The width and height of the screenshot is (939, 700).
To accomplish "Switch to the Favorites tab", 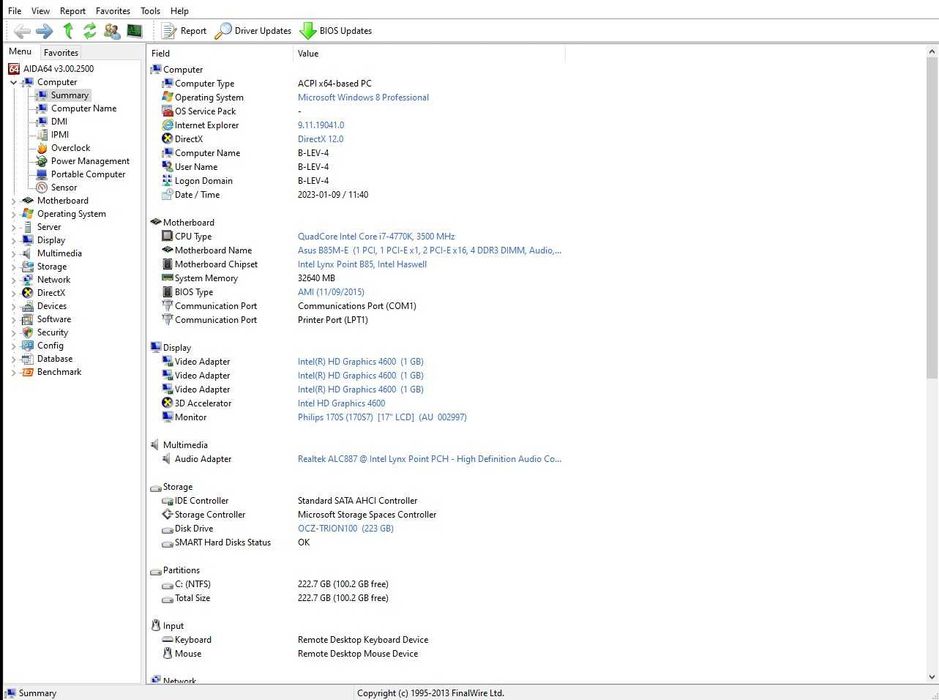I will 60,53.
